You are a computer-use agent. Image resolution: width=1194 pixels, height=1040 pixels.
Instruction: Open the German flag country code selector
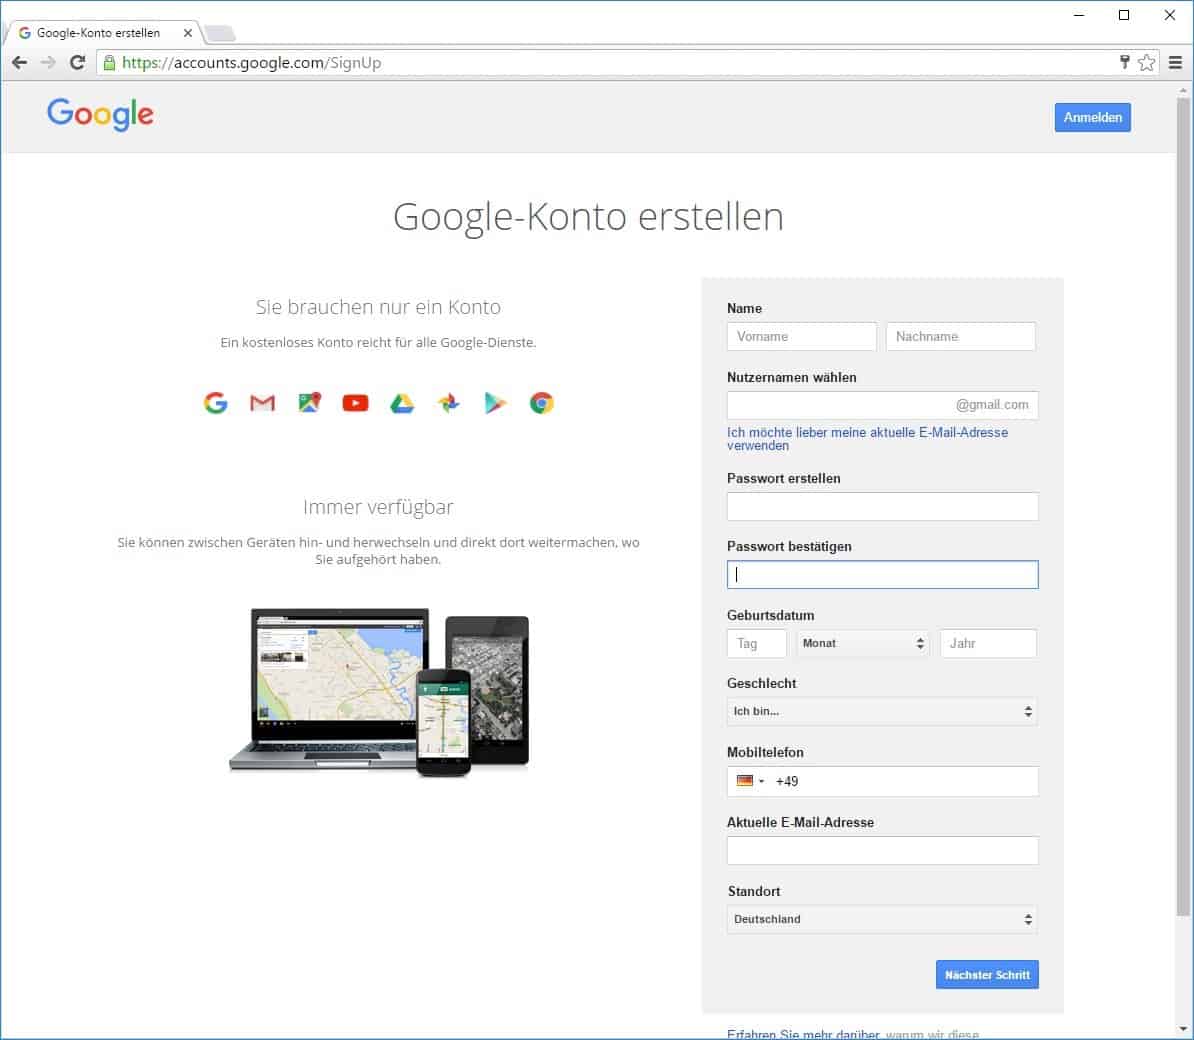tap(750, 781)
